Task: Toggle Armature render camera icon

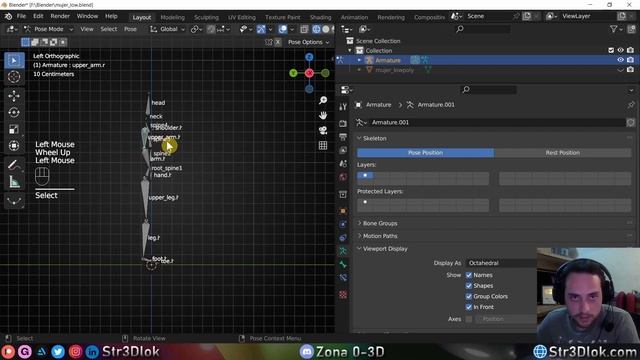Action: 630,60
